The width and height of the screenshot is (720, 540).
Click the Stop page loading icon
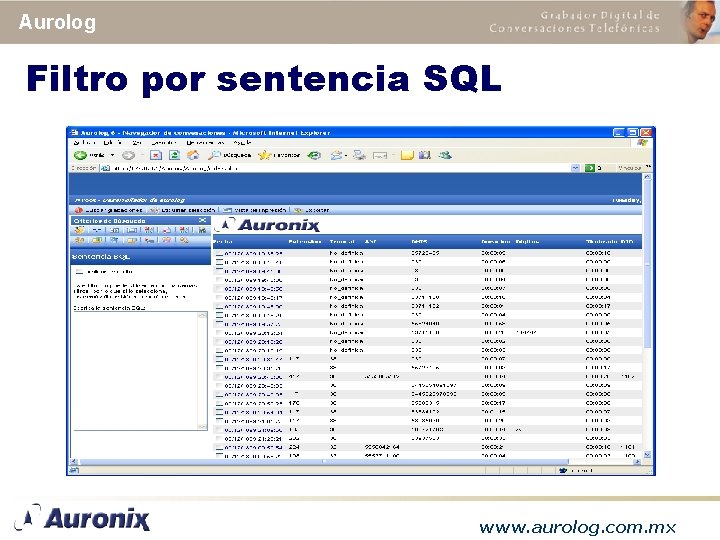pos(156,155)
